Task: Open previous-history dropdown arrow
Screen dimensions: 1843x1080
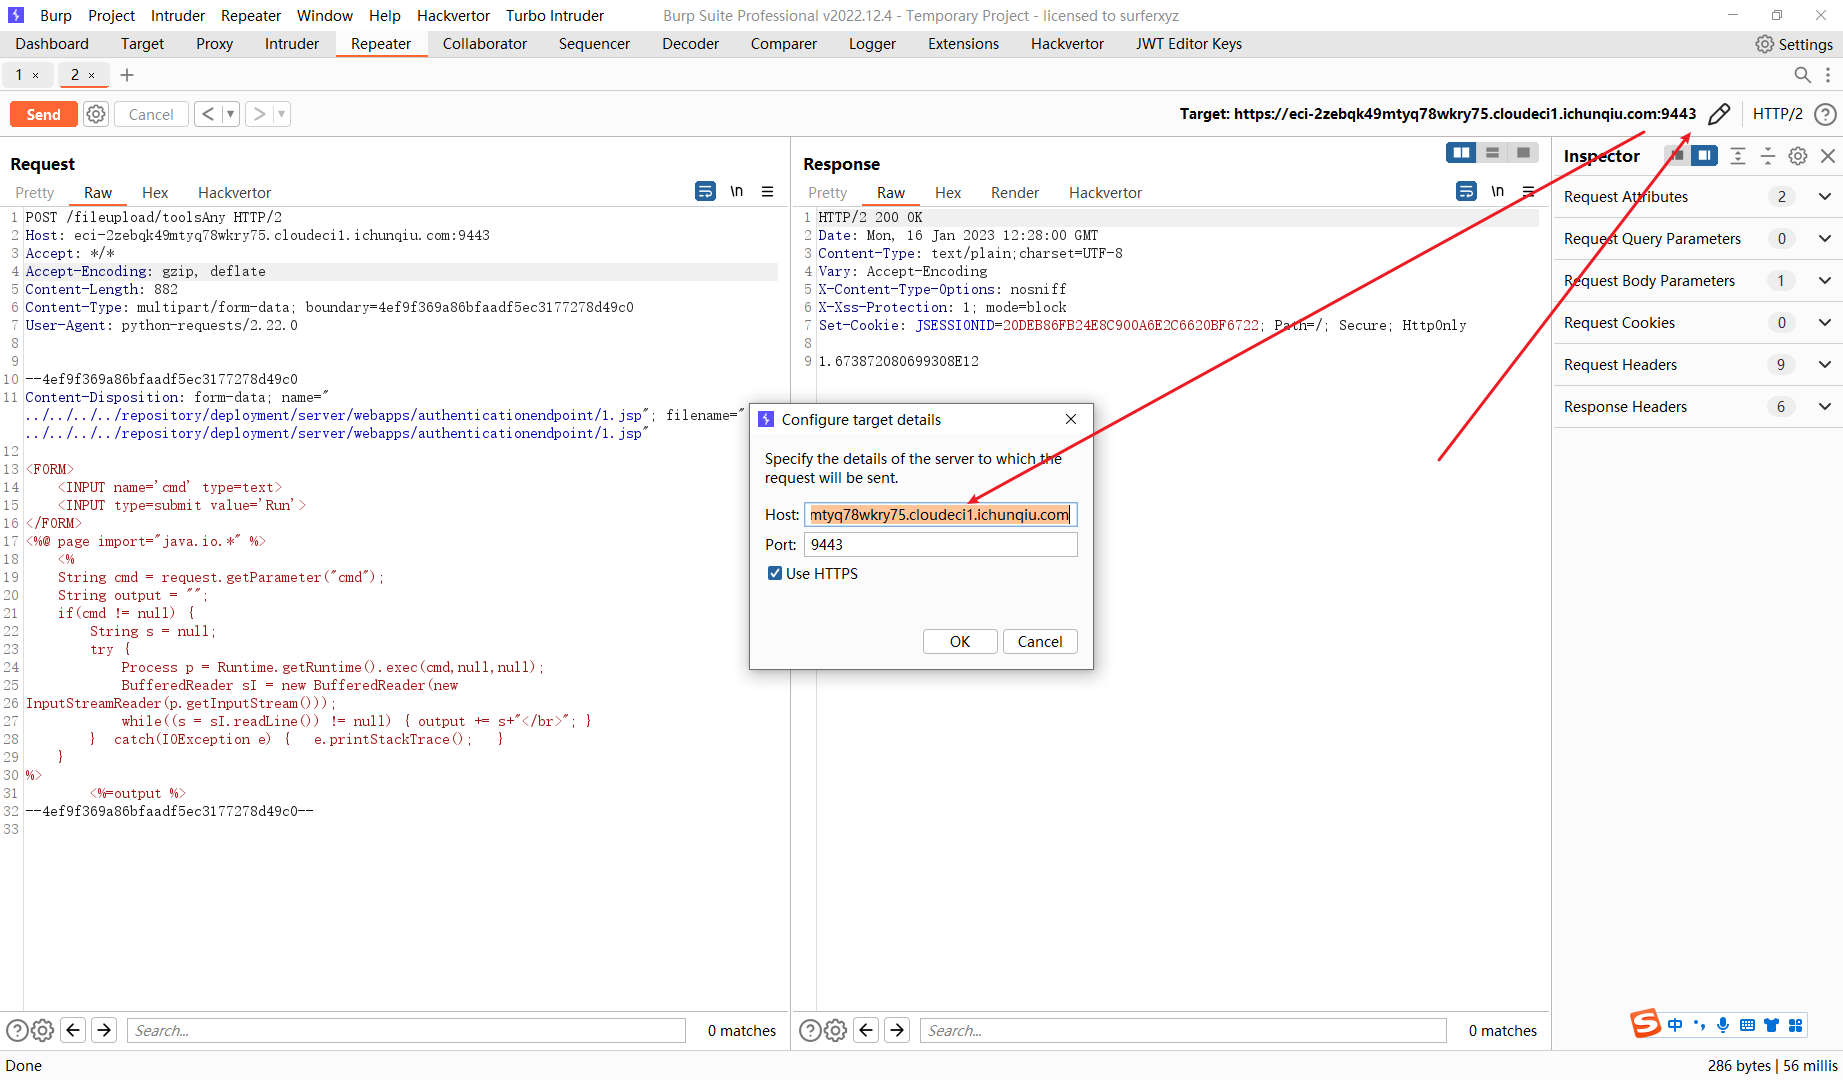Action: point(230,114)
